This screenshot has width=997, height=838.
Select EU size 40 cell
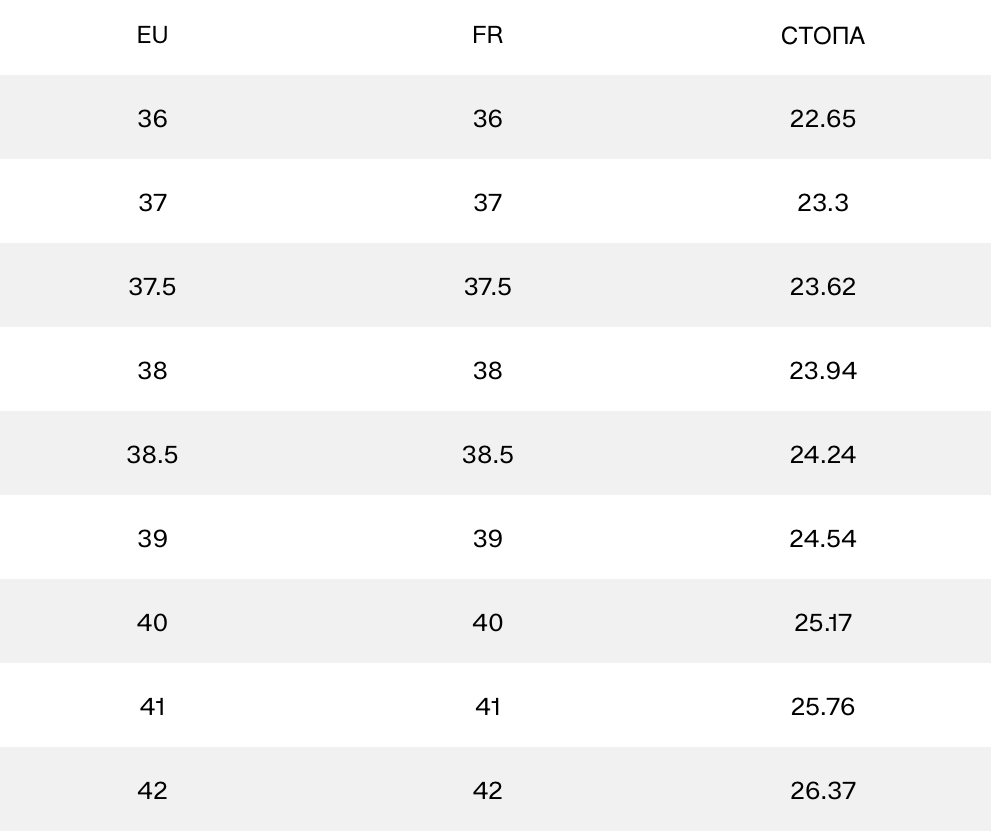pyautogui.click(x=152, y=623)
